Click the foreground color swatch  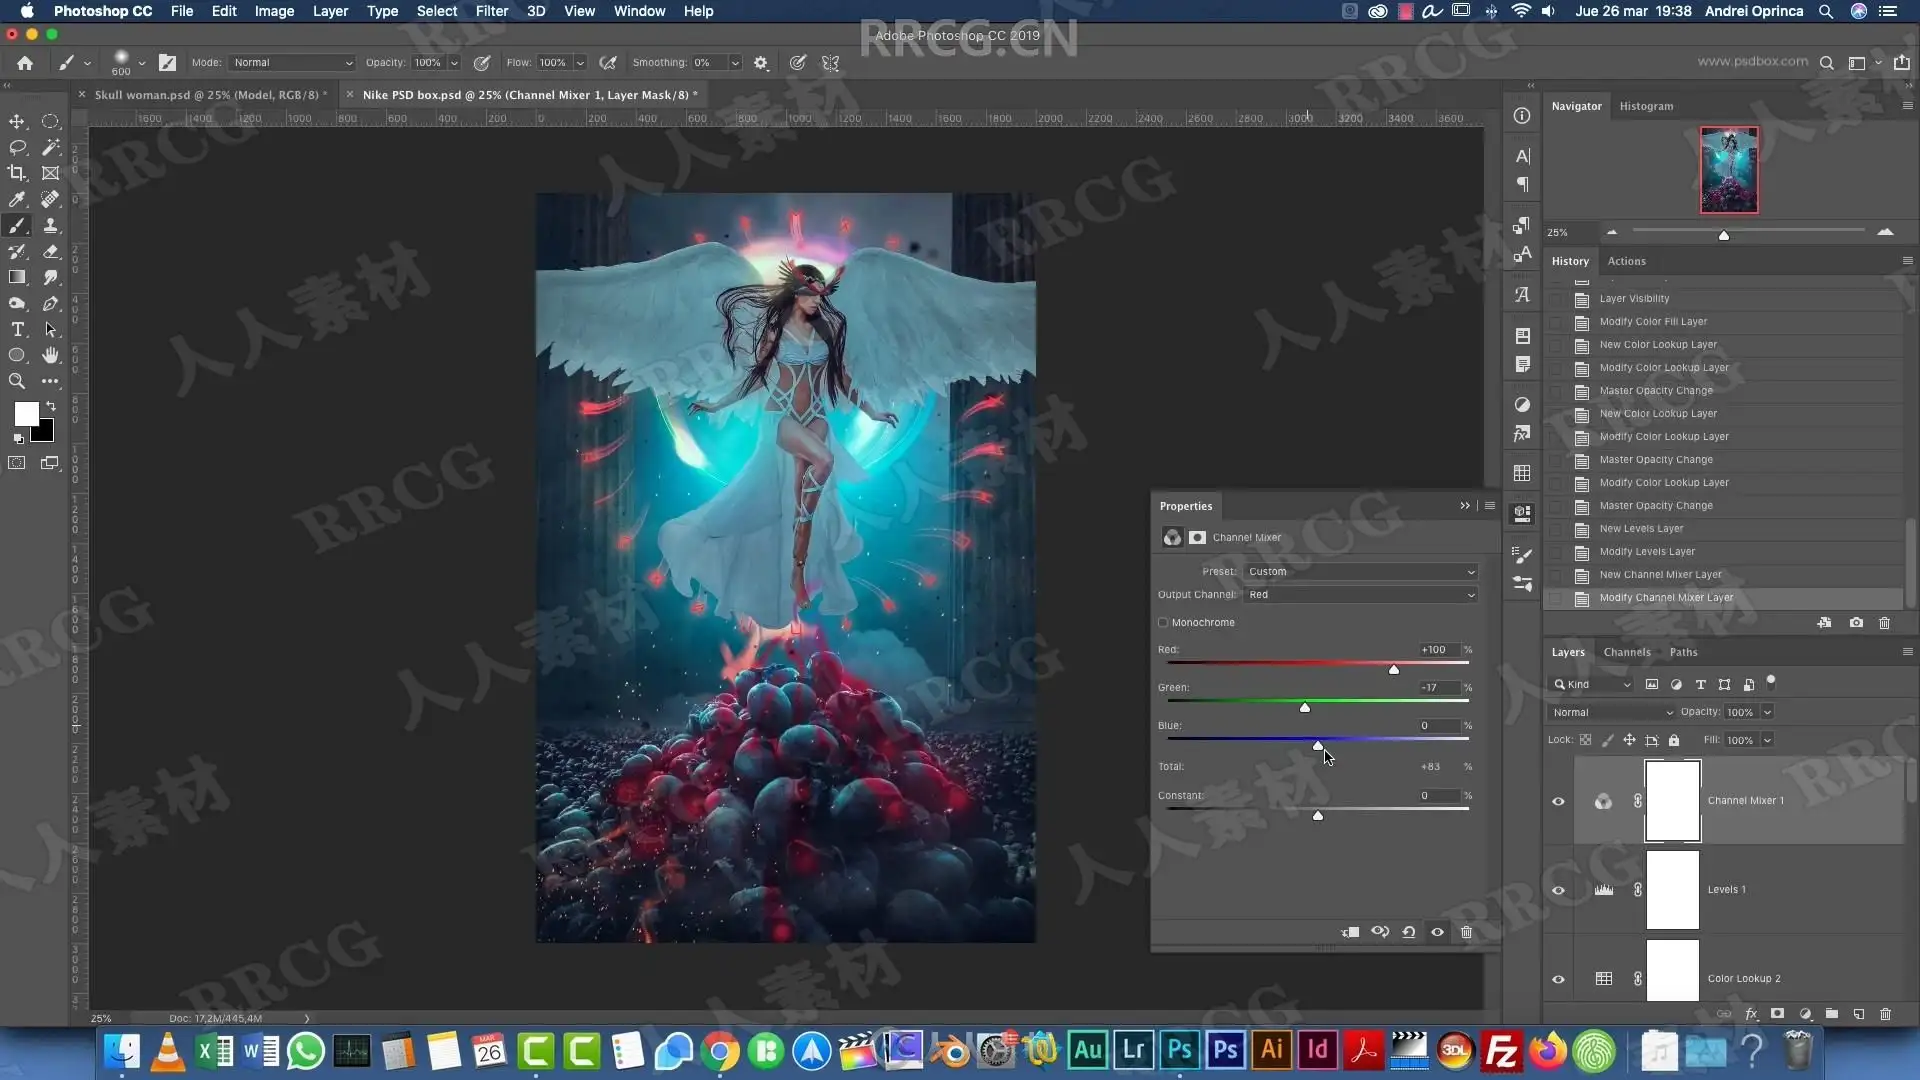pos(26,413)
